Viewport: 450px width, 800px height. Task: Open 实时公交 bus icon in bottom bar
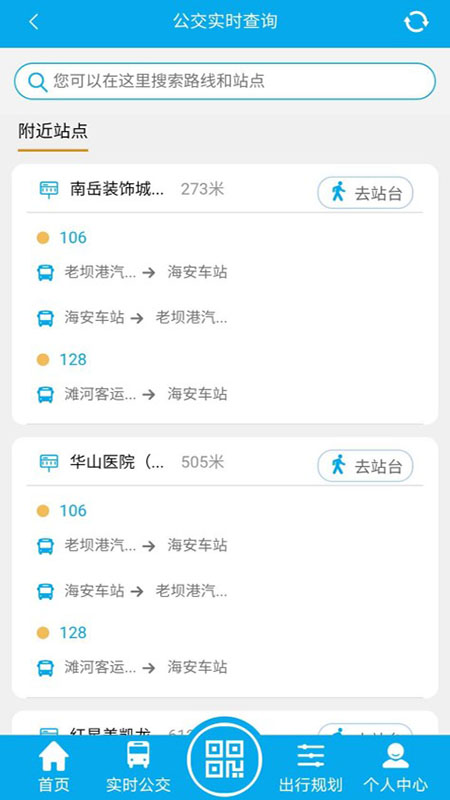[x=138, y=755]
